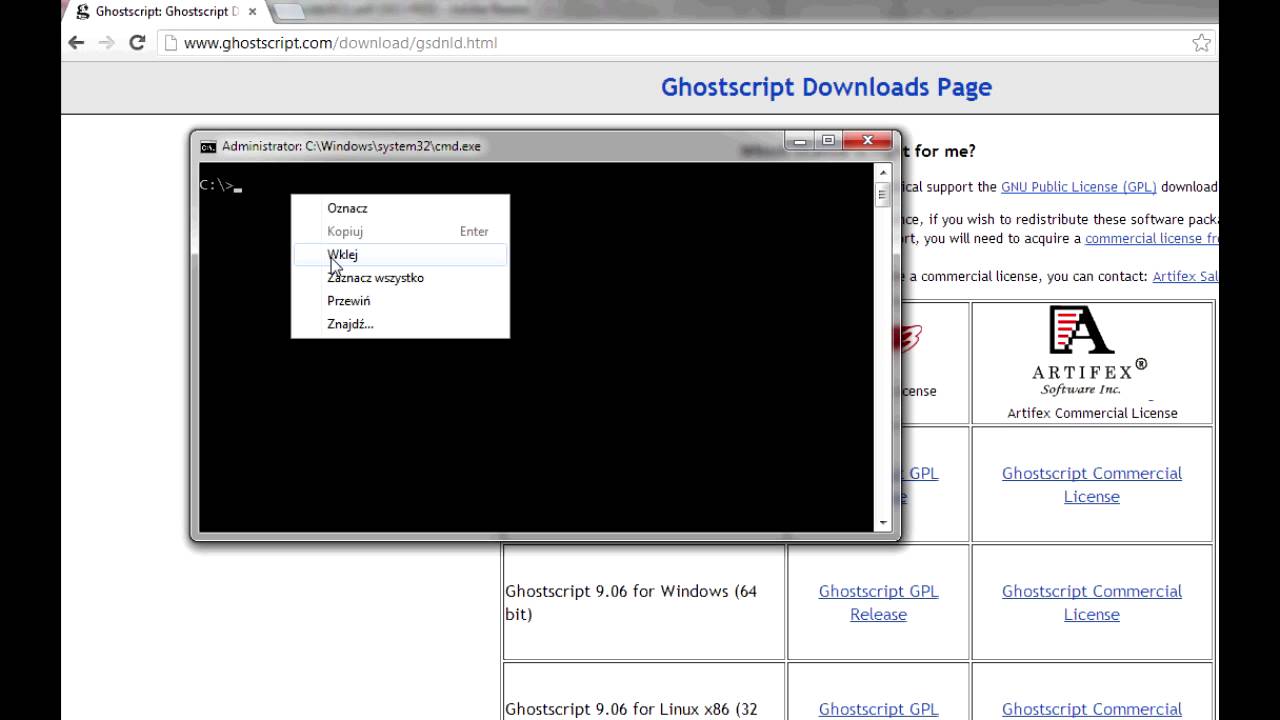Open the commercial license link in paragraph
Viewport: 1280px width, 720px height.
pos(1151,238)
